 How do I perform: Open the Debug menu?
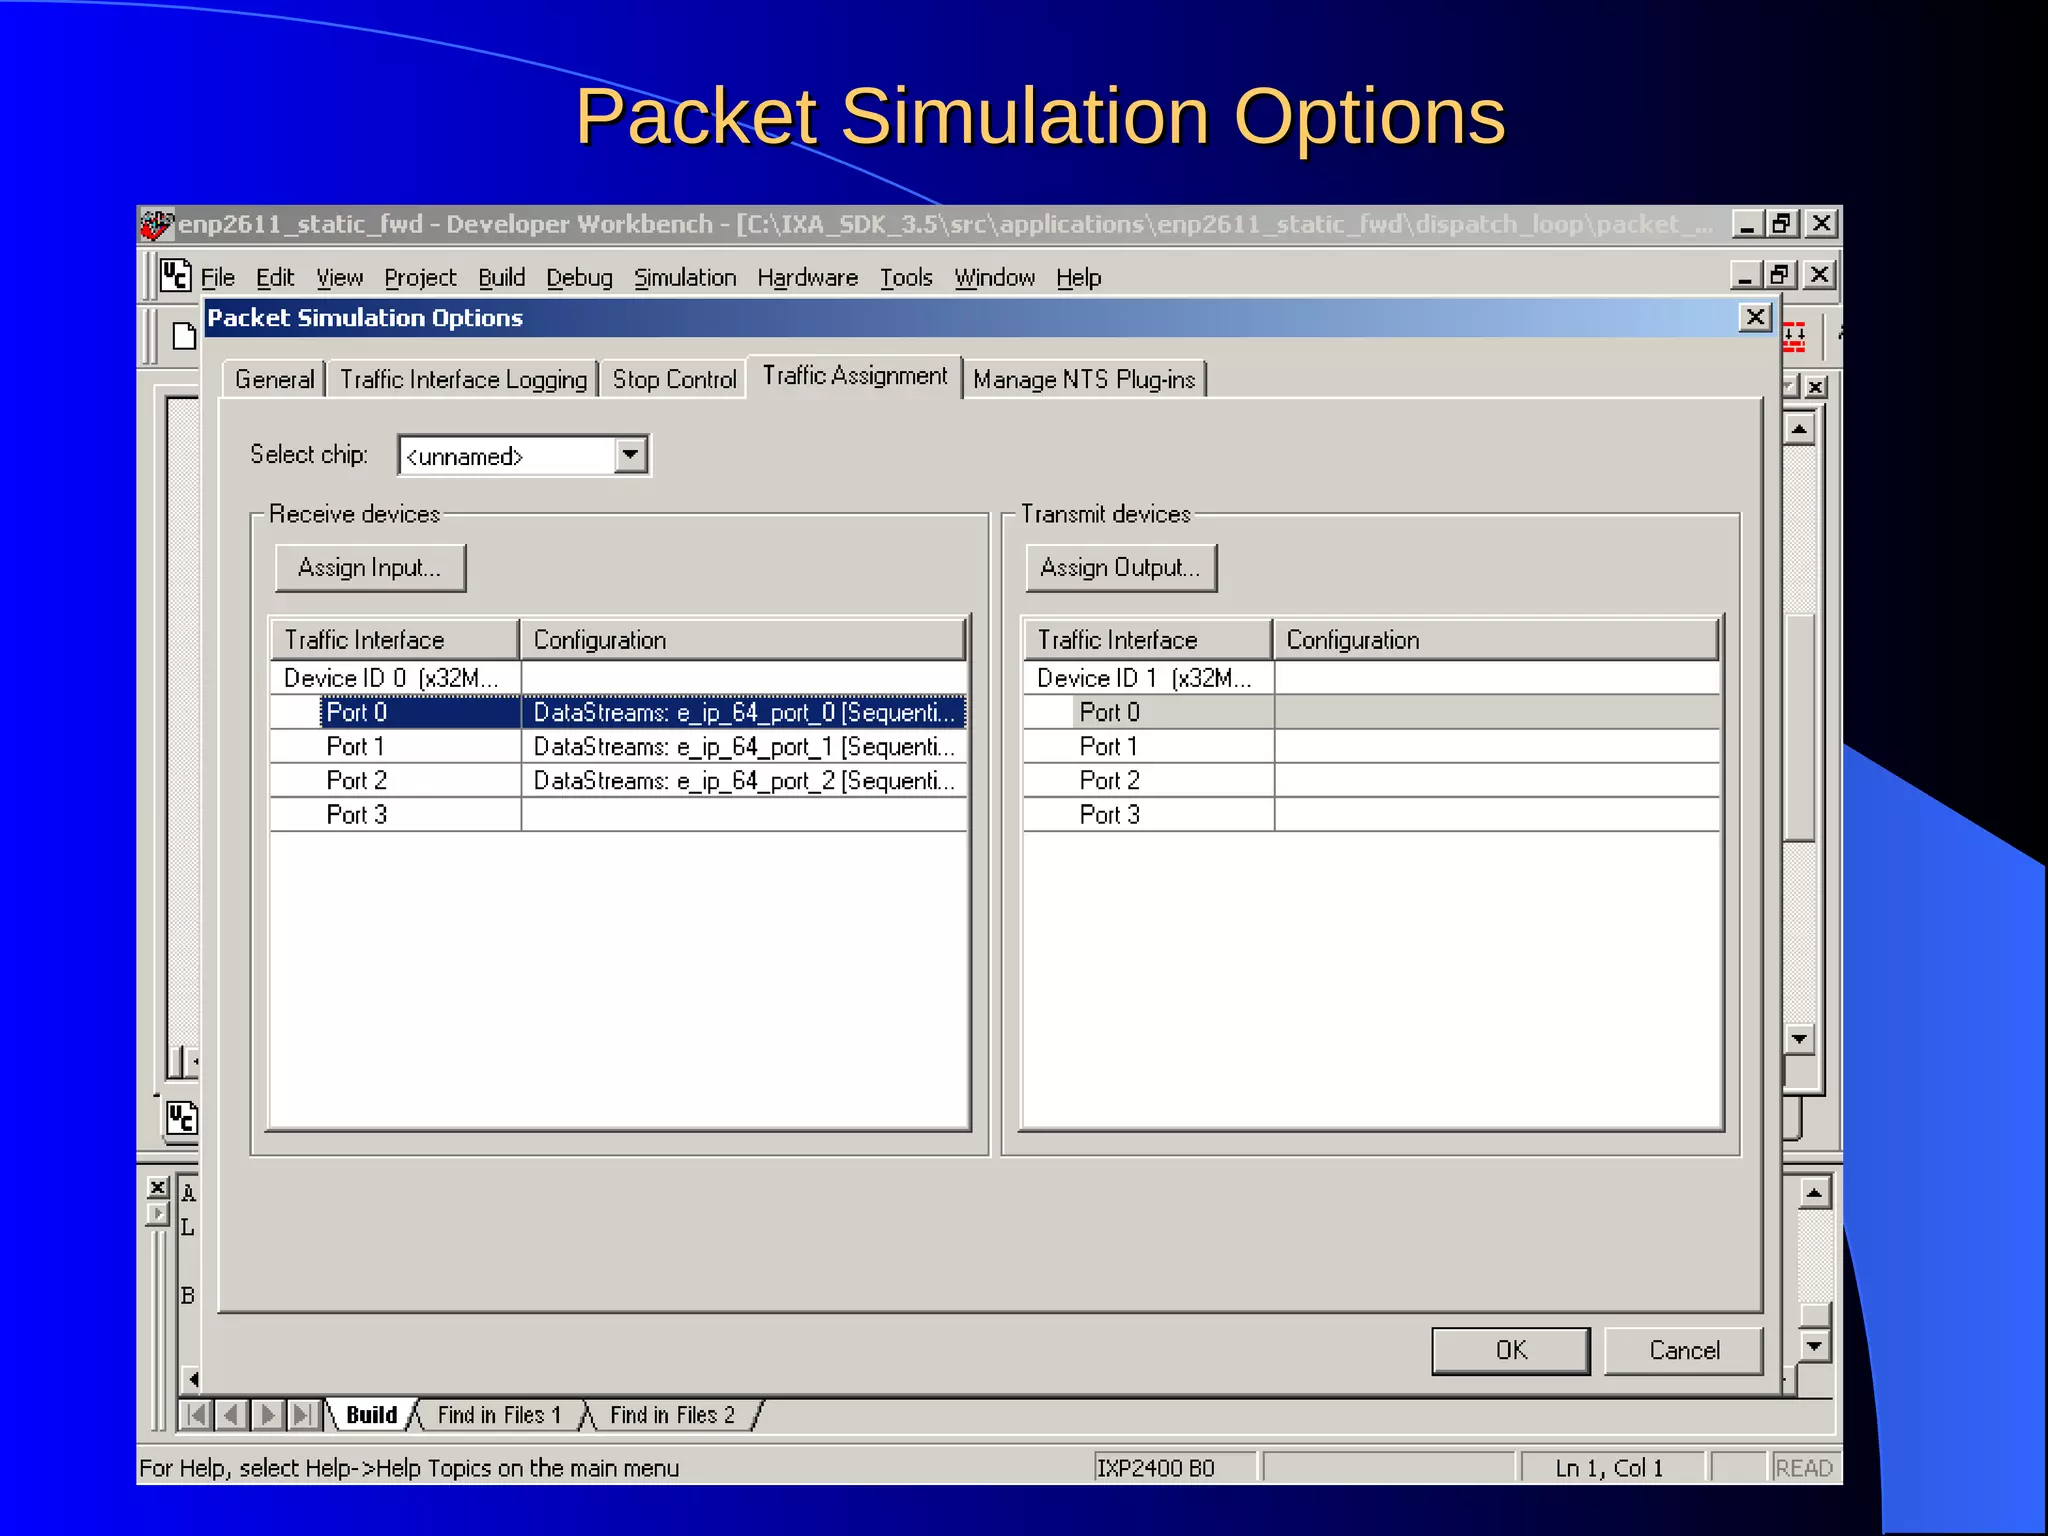point(579,277)
